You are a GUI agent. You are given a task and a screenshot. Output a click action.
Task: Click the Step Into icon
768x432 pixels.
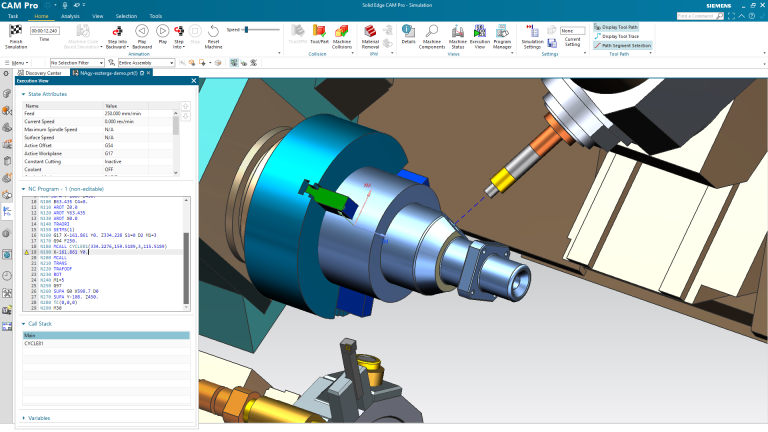click(x=179, y=31)
